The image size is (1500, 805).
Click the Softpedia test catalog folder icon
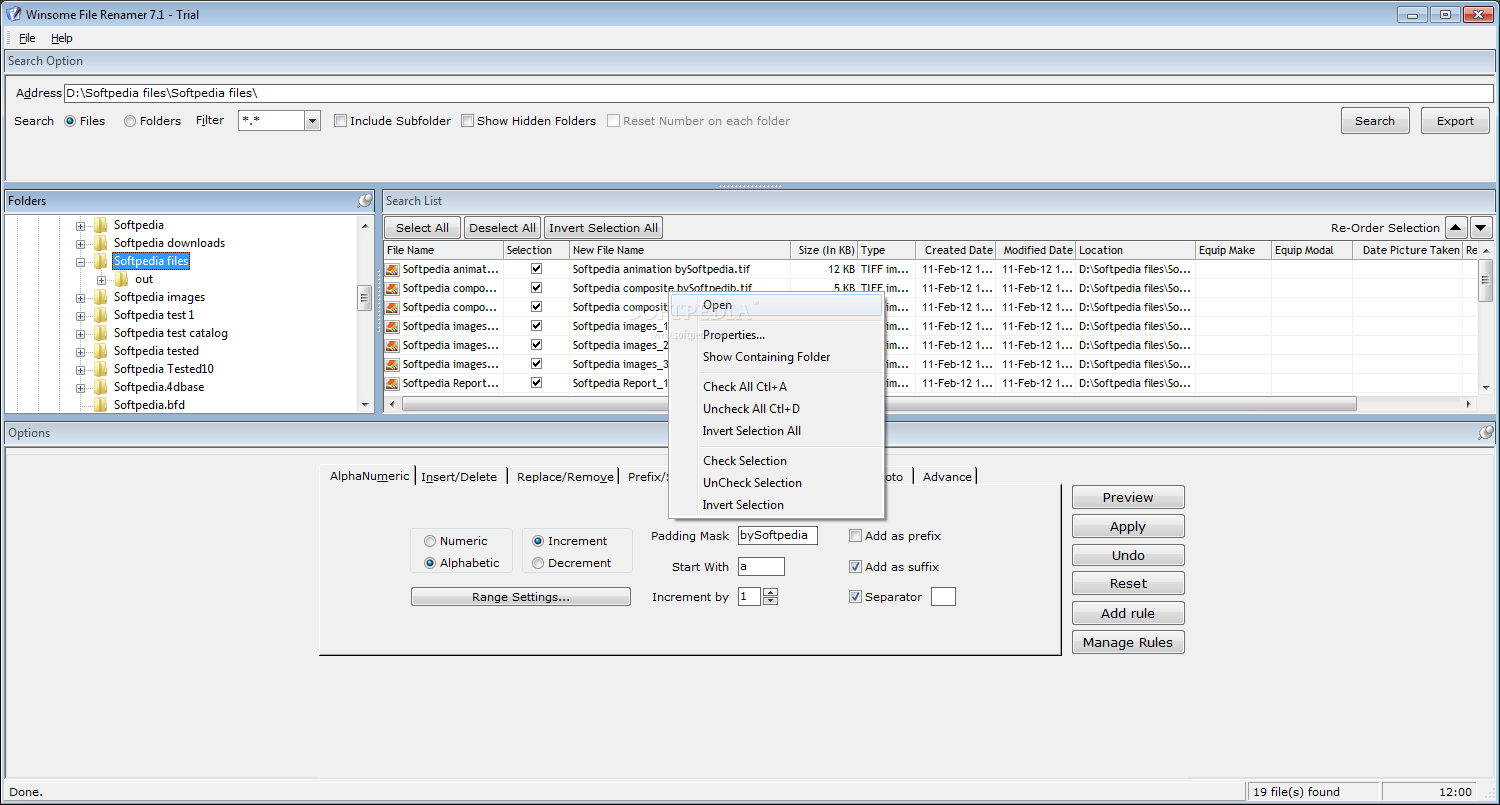(x=100, y=333)
